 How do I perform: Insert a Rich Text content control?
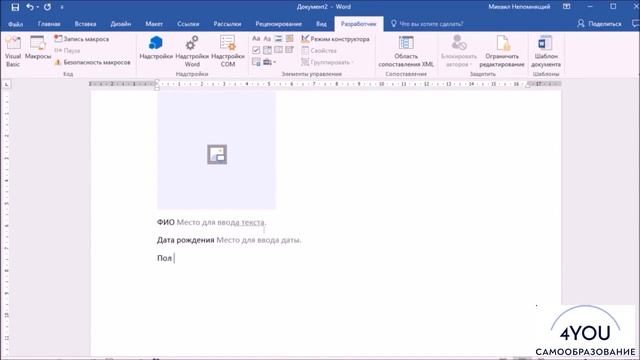point(256,39)
